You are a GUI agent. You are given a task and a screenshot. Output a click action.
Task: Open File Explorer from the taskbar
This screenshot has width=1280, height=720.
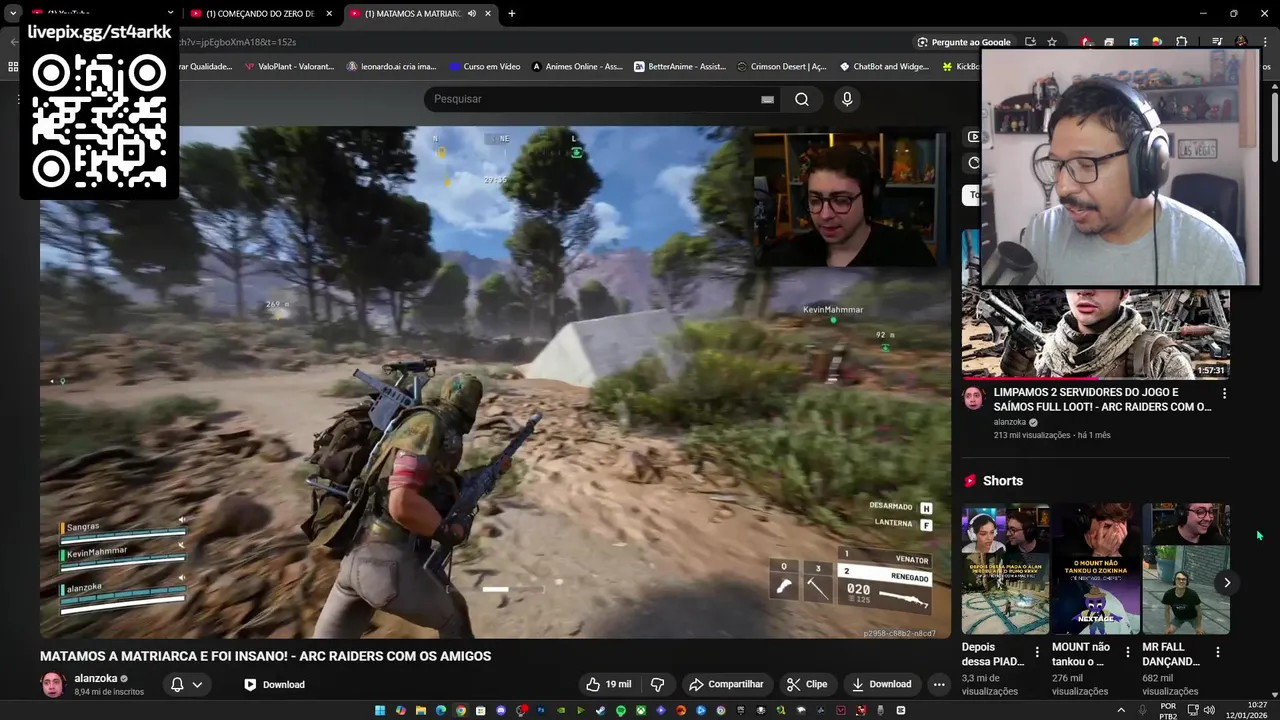420,710
